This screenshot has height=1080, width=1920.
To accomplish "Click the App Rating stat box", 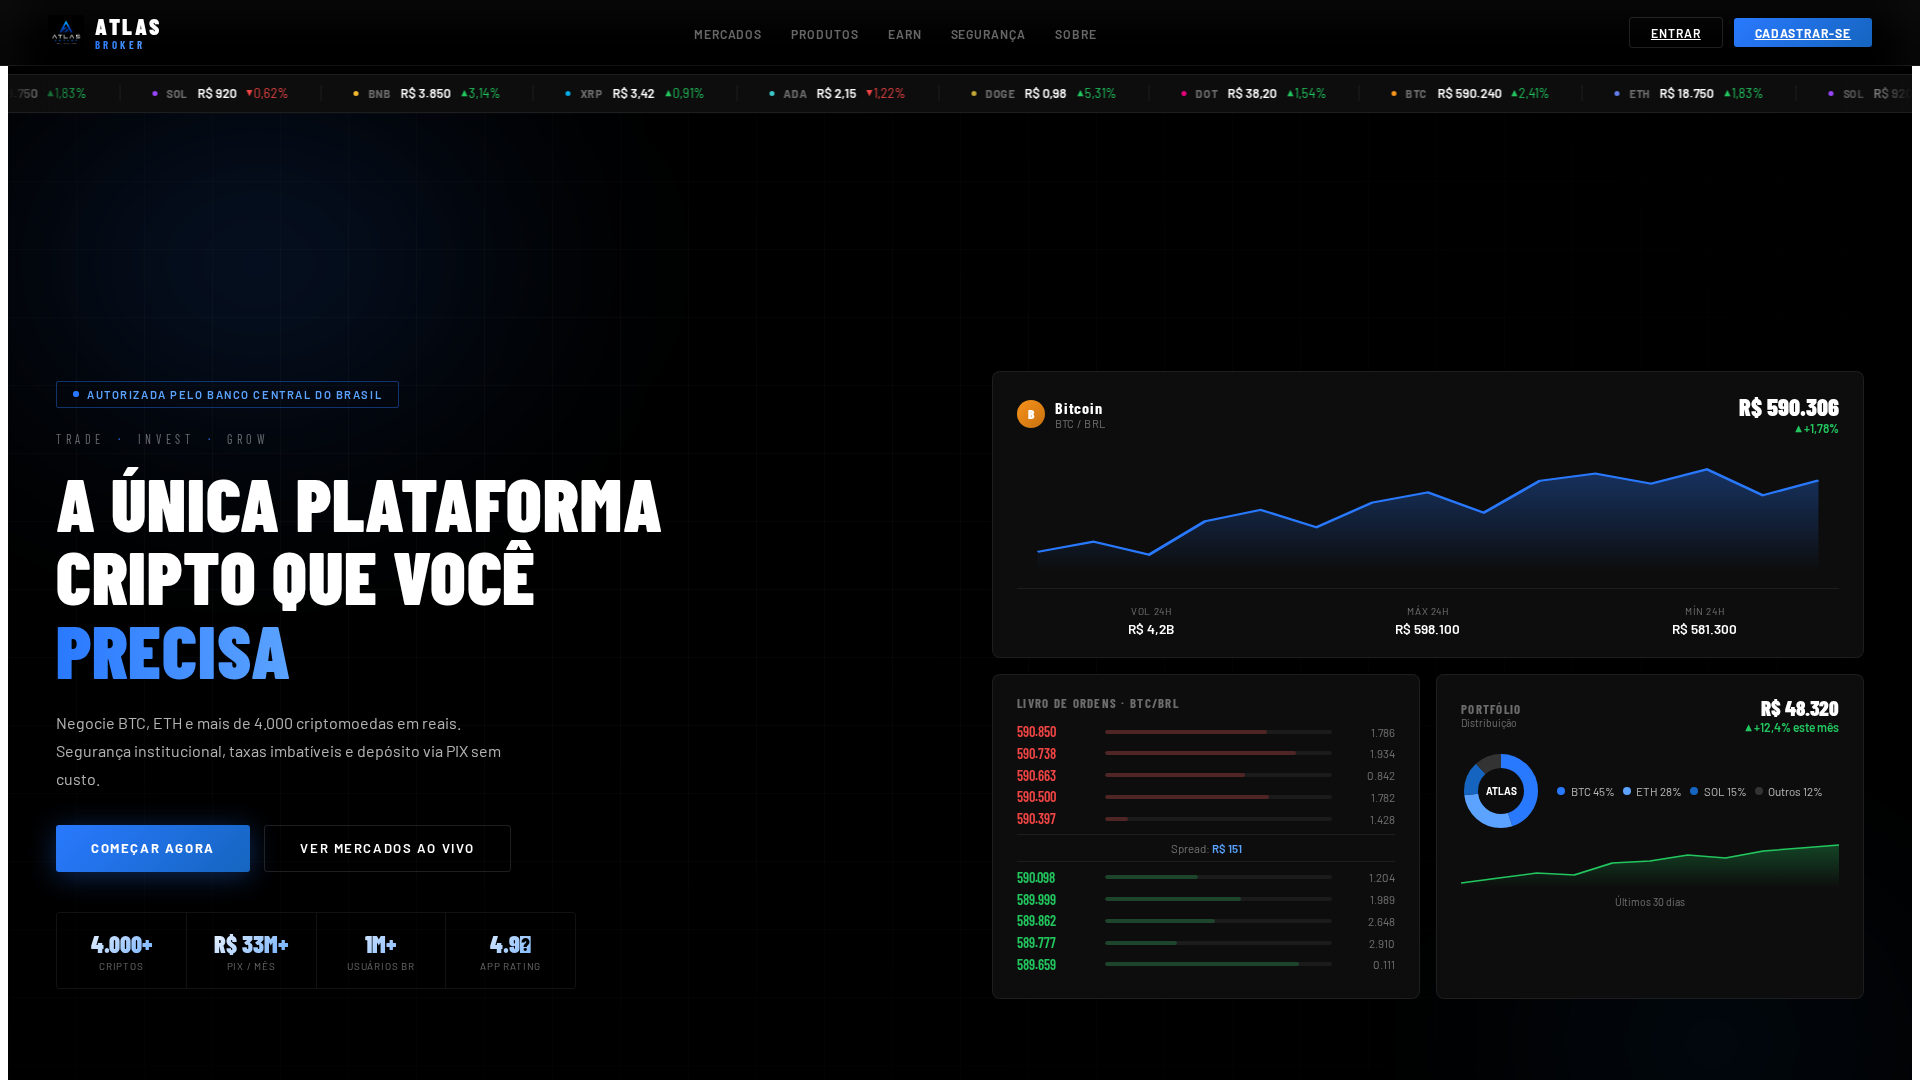I will click(x=510, y=950).
